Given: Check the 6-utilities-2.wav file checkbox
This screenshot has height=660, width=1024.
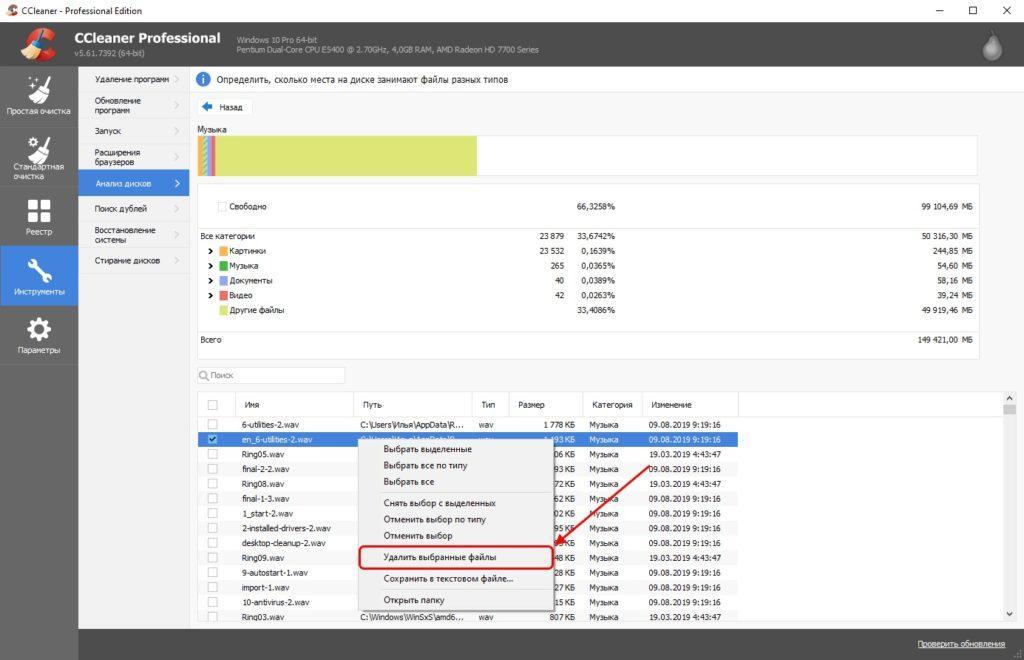Looking at the screenshot, I should coord(212,424).
